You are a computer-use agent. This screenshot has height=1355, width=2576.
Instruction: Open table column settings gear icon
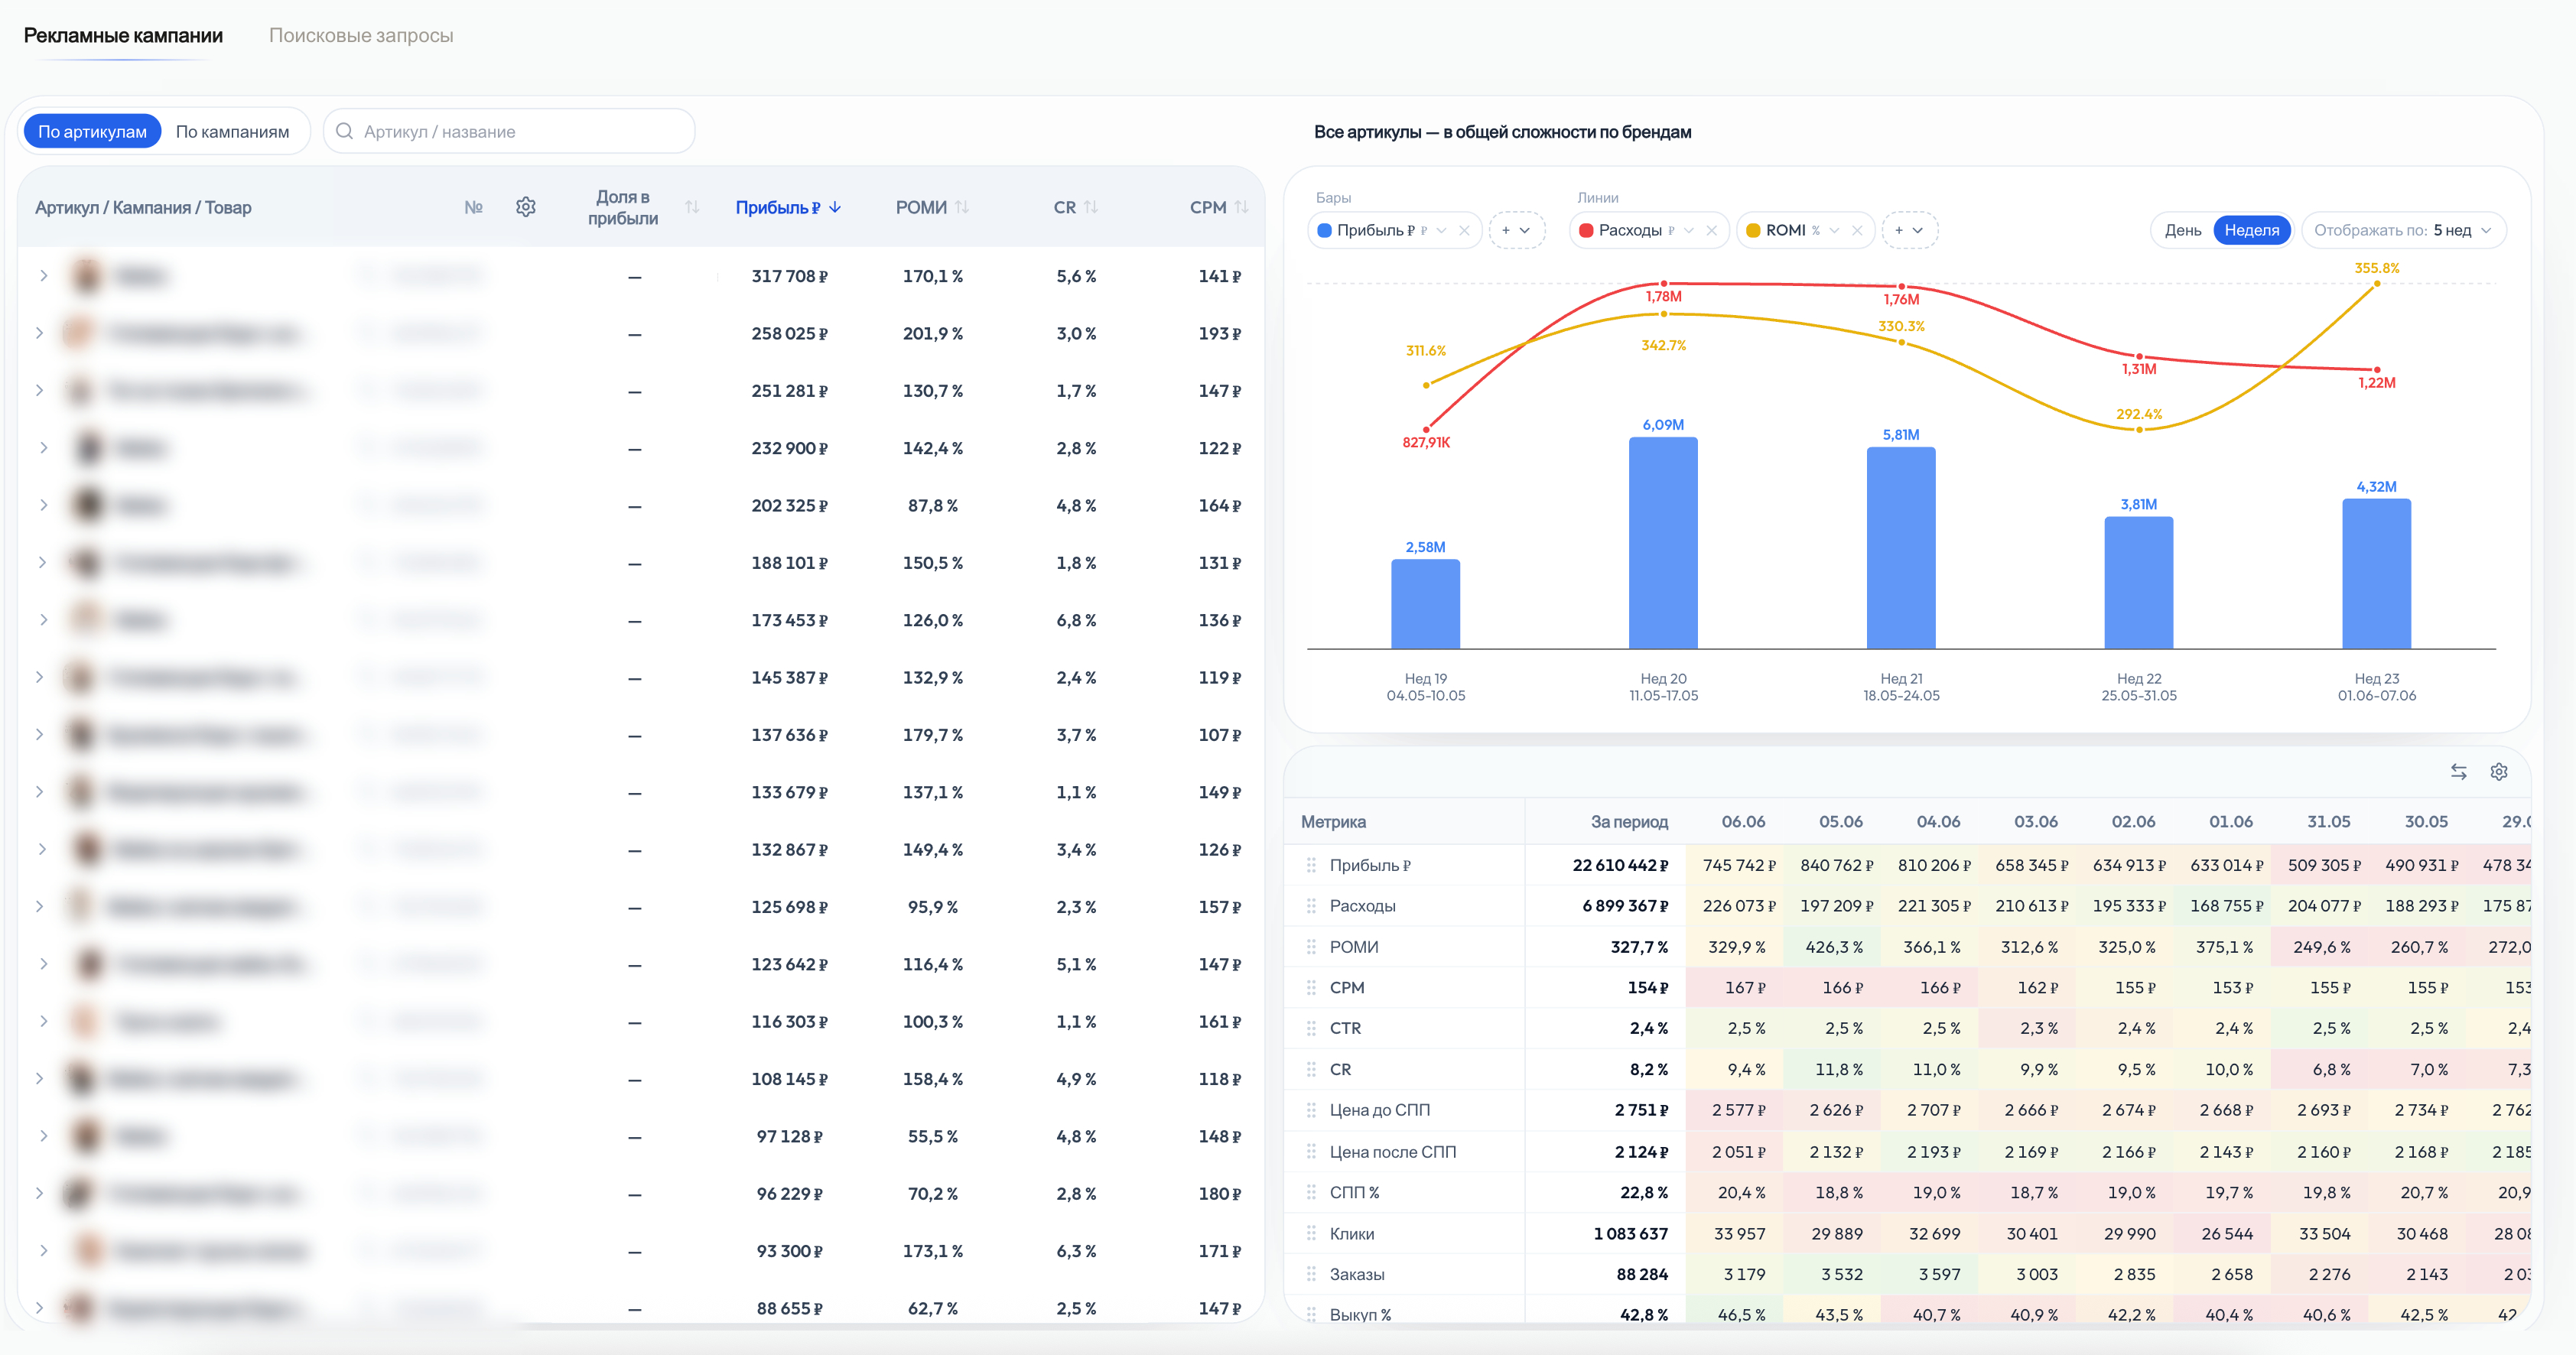click(526, 207)
